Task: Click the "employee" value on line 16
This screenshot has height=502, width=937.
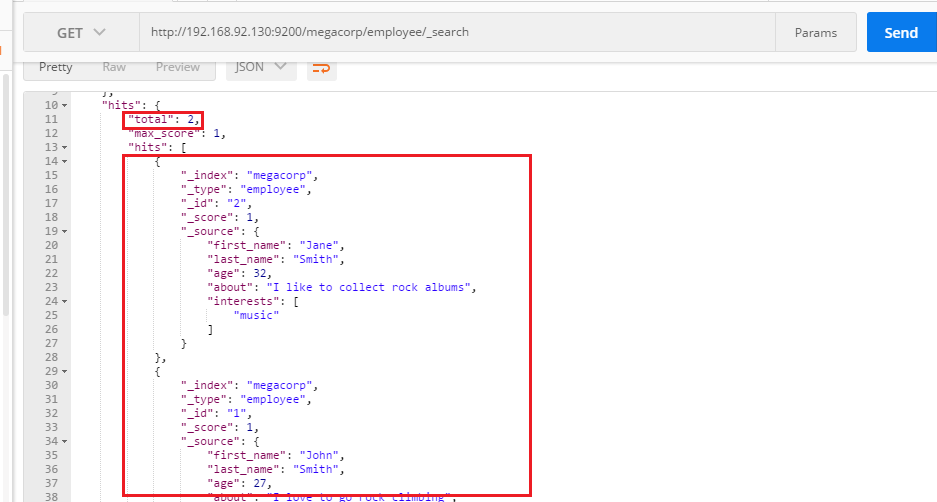Action: click(x=273, y=189)
